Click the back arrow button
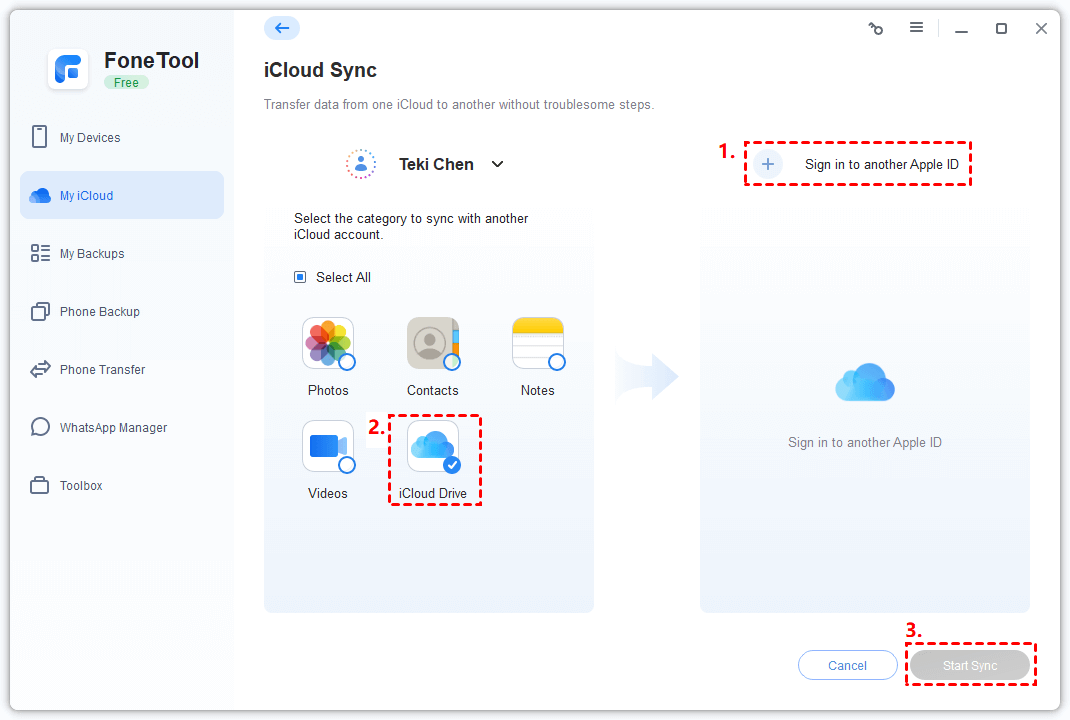The width and height of the screenshot is (1070, 720). tap(281, 28)
